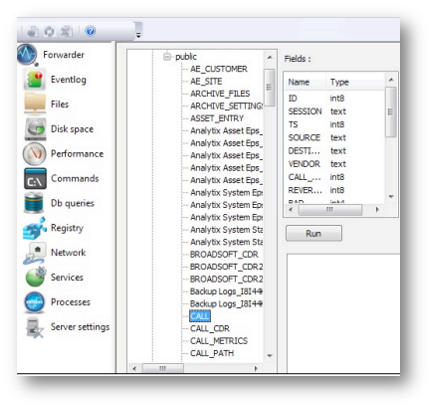The width and height of the screenshot is (433, 409).
Task: Open the Performance gauge icon
Action: 34,154
